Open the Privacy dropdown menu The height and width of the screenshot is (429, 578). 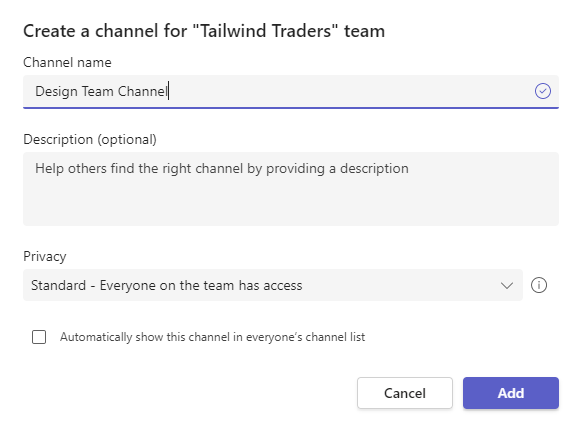point(273,285)
